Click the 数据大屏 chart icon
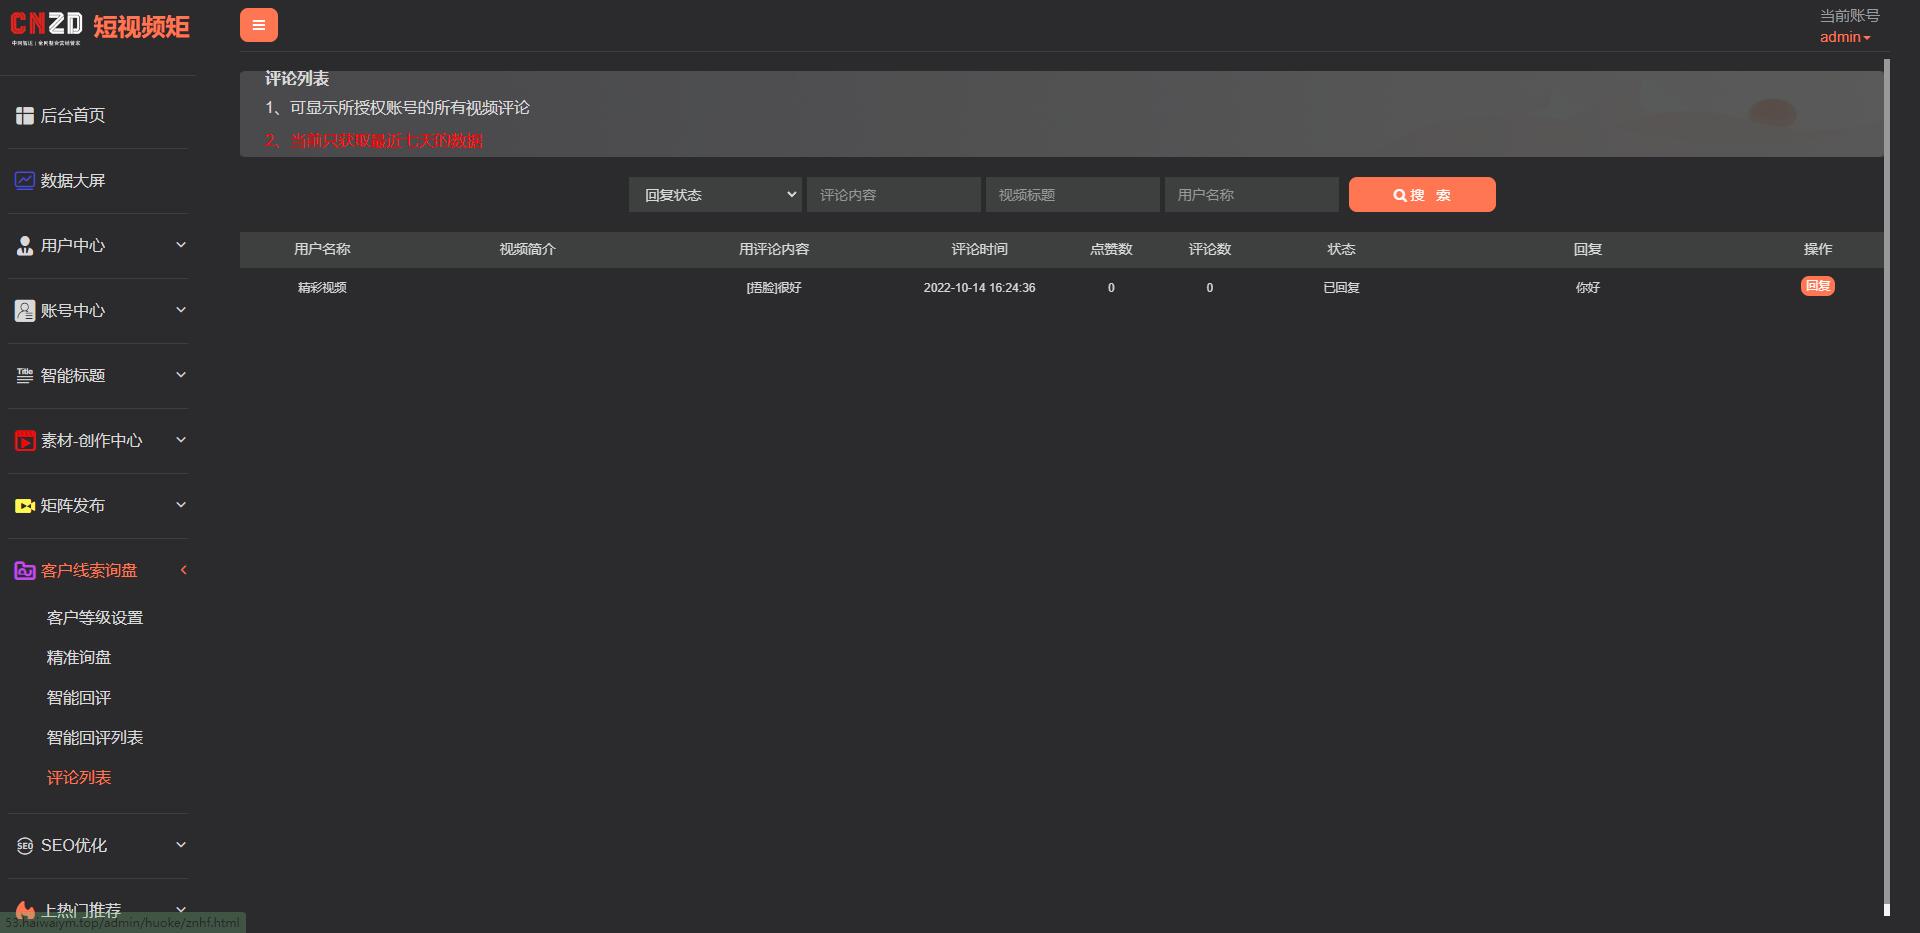 click(25, 181)
